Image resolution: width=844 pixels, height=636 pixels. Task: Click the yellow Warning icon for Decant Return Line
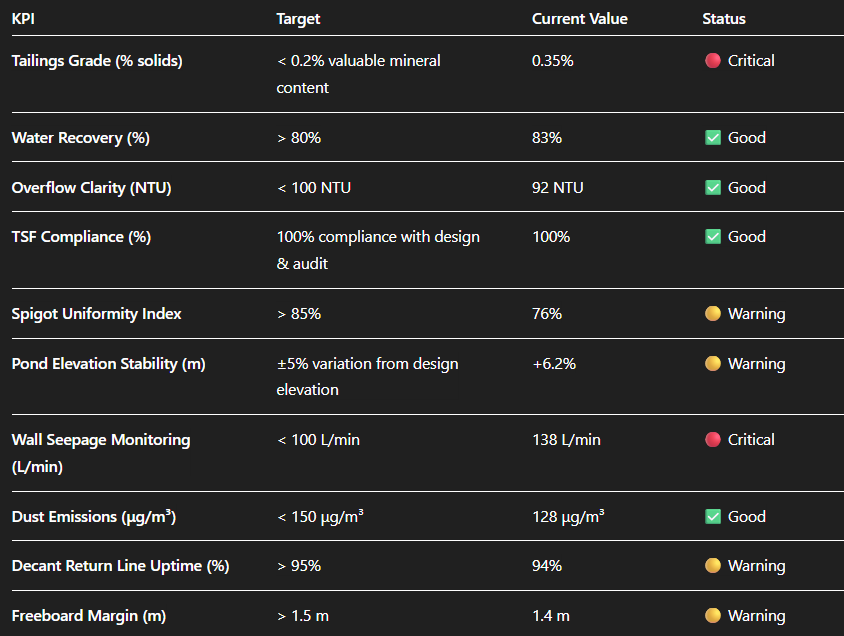tap(713, 566)
